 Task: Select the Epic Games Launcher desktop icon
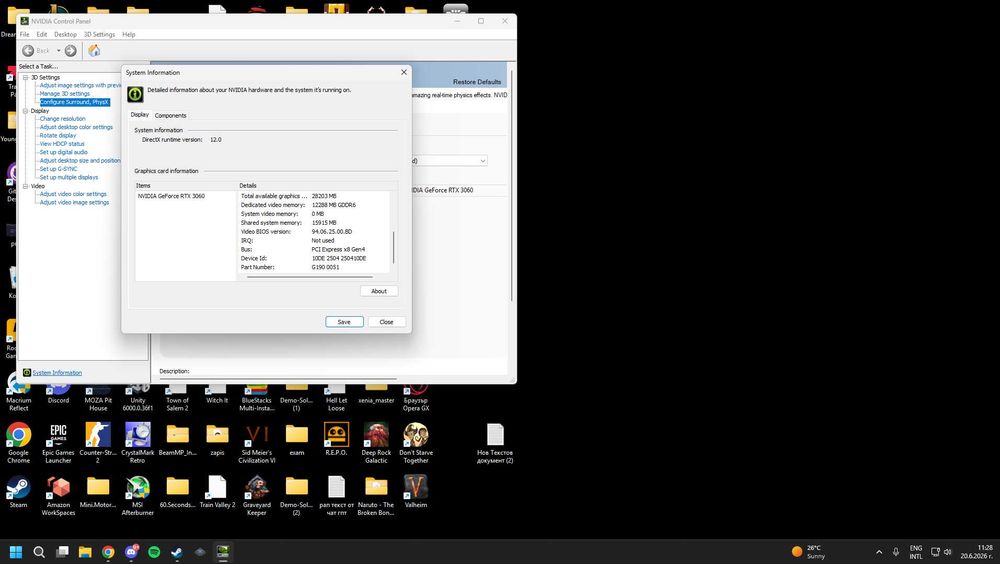point(58,442)
